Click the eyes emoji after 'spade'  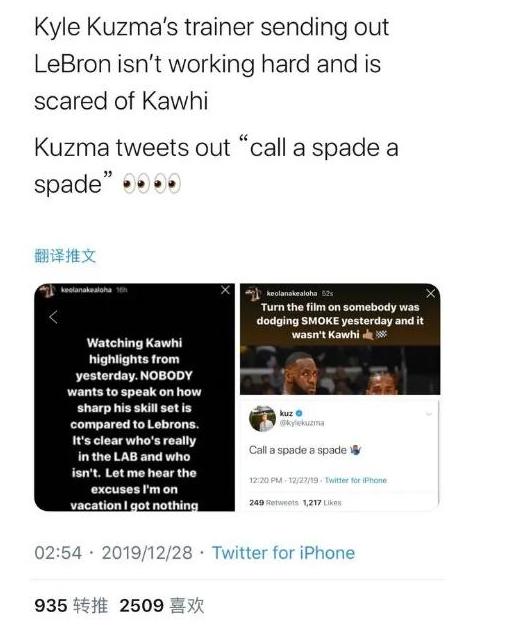pyautogui.click(x=152, y=184)
